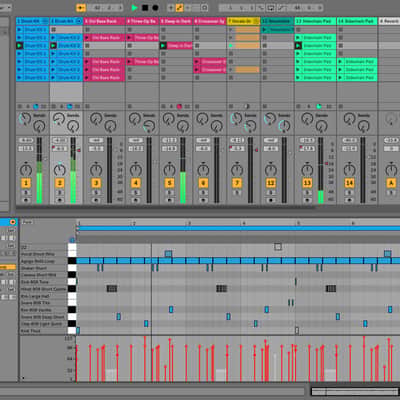Click the first dark Hihat note cluster
Viewport: 400px width, 400px height.
click(x=112, y=289)
